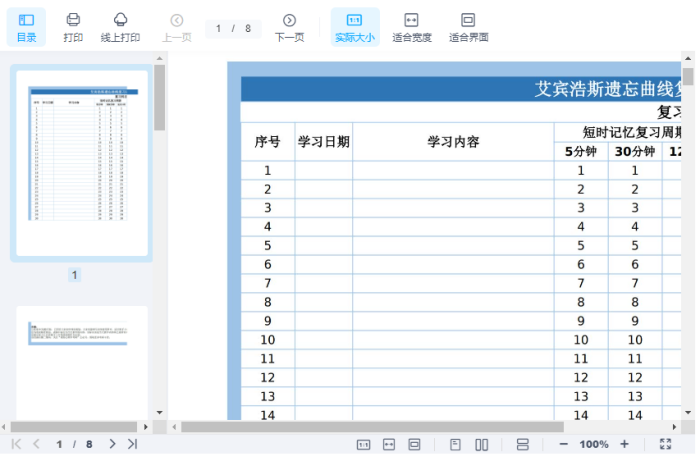Click thumbnail panel vertical scrollbar thumb
The image size is (700, 461).
(x=159, y=97)
